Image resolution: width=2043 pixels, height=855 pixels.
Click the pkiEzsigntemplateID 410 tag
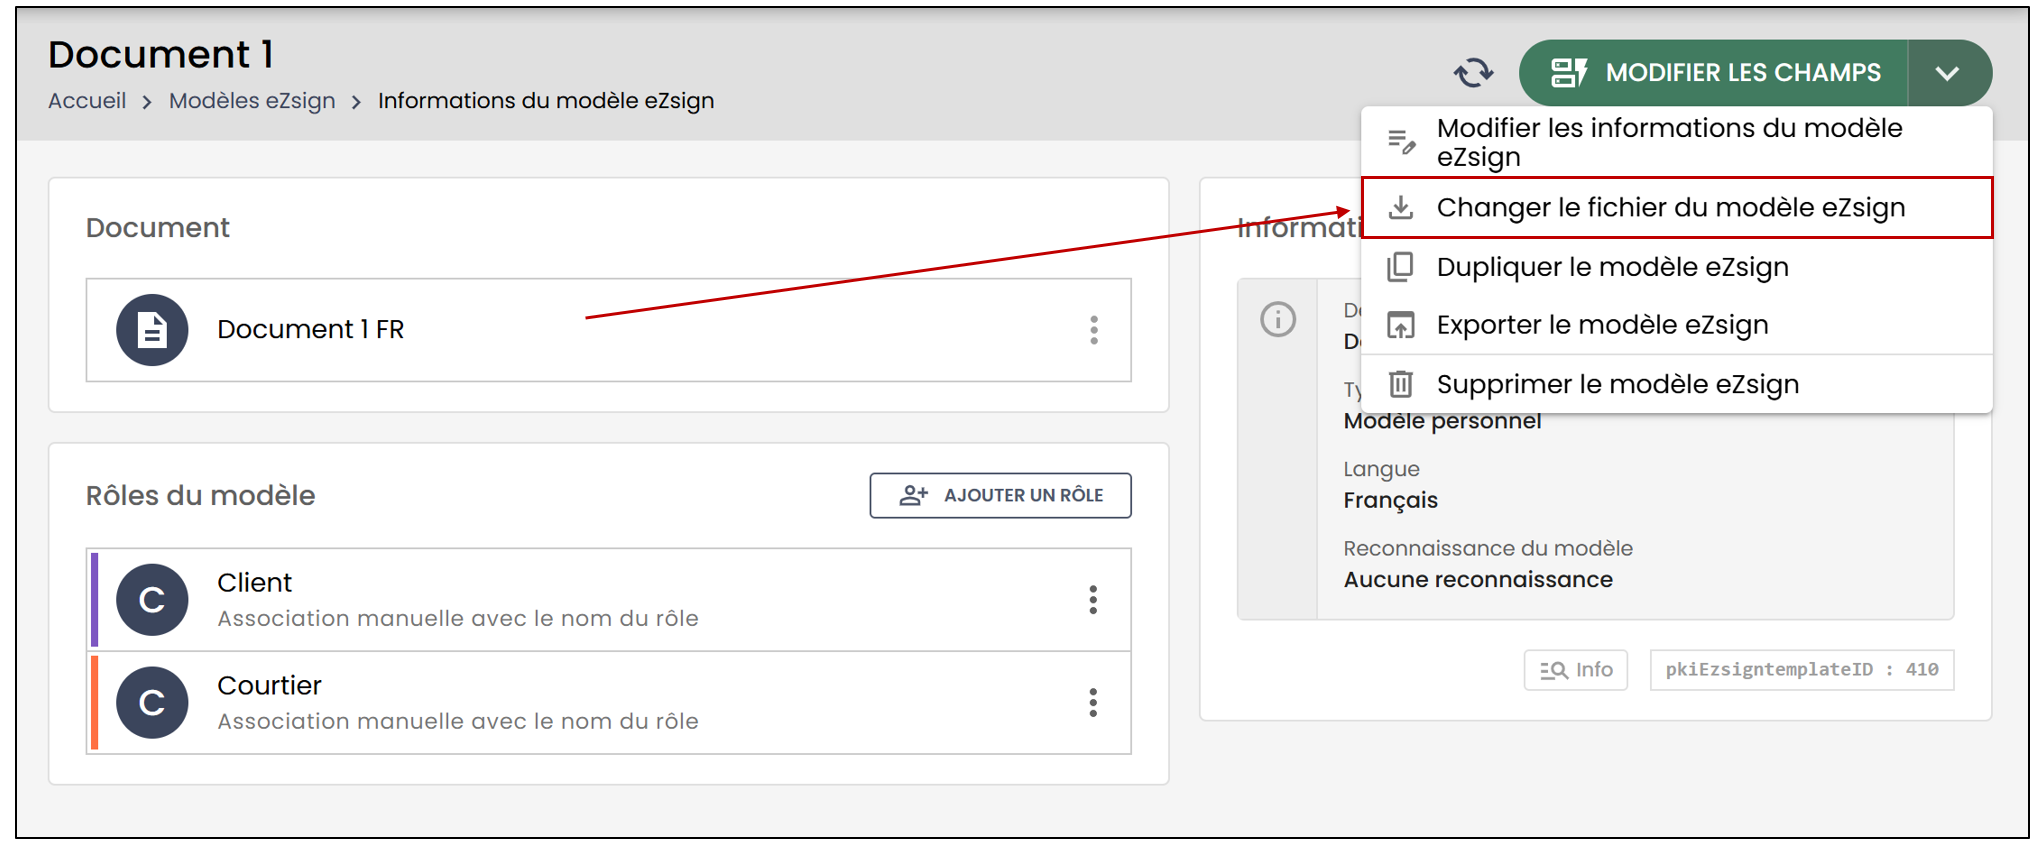click(1802, 670)
